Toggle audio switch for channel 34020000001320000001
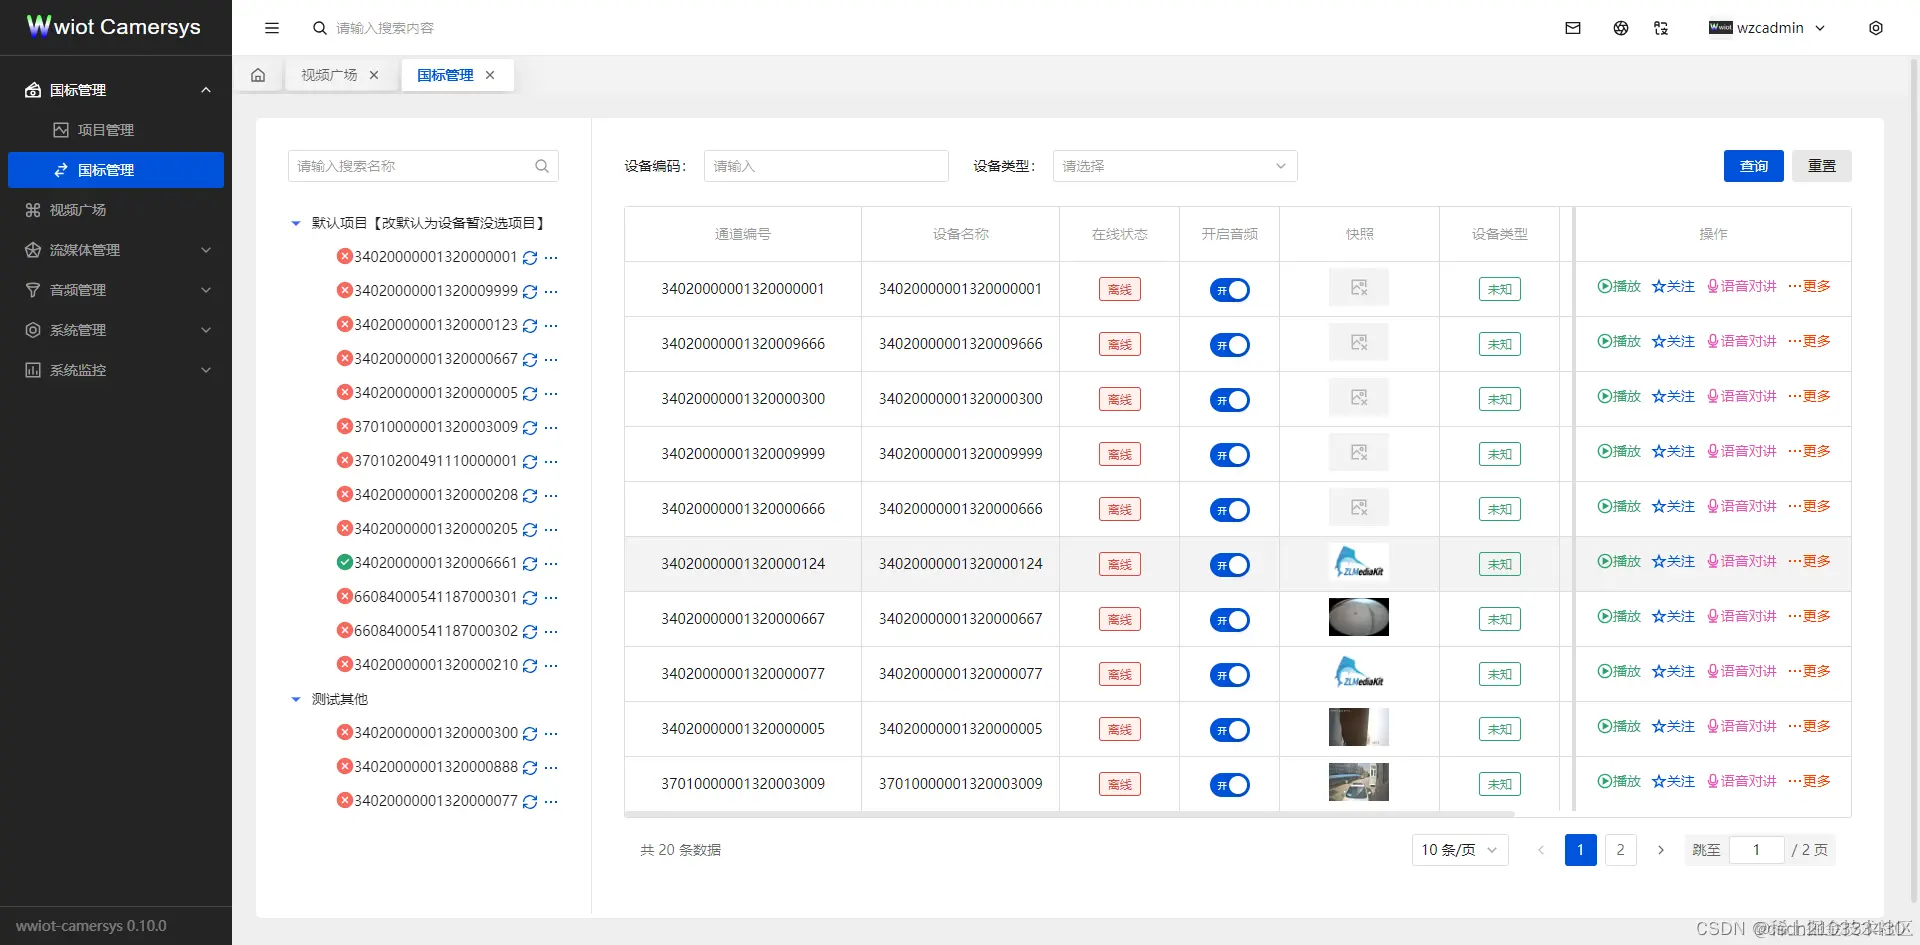This screenshot has width=1920, height=945. tap(1230, 290)
